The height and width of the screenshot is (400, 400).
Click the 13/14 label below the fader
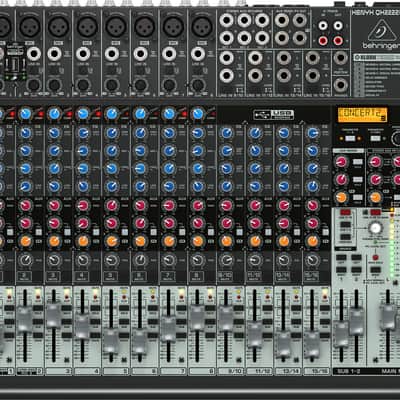point(287,371)
